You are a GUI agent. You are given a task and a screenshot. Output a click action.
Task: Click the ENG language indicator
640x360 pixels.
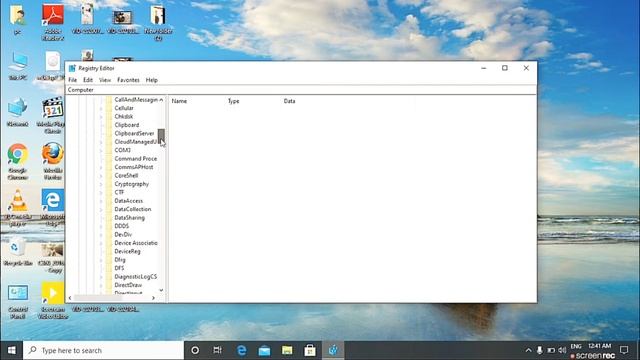pyautogui.click(x=576, y=346)
